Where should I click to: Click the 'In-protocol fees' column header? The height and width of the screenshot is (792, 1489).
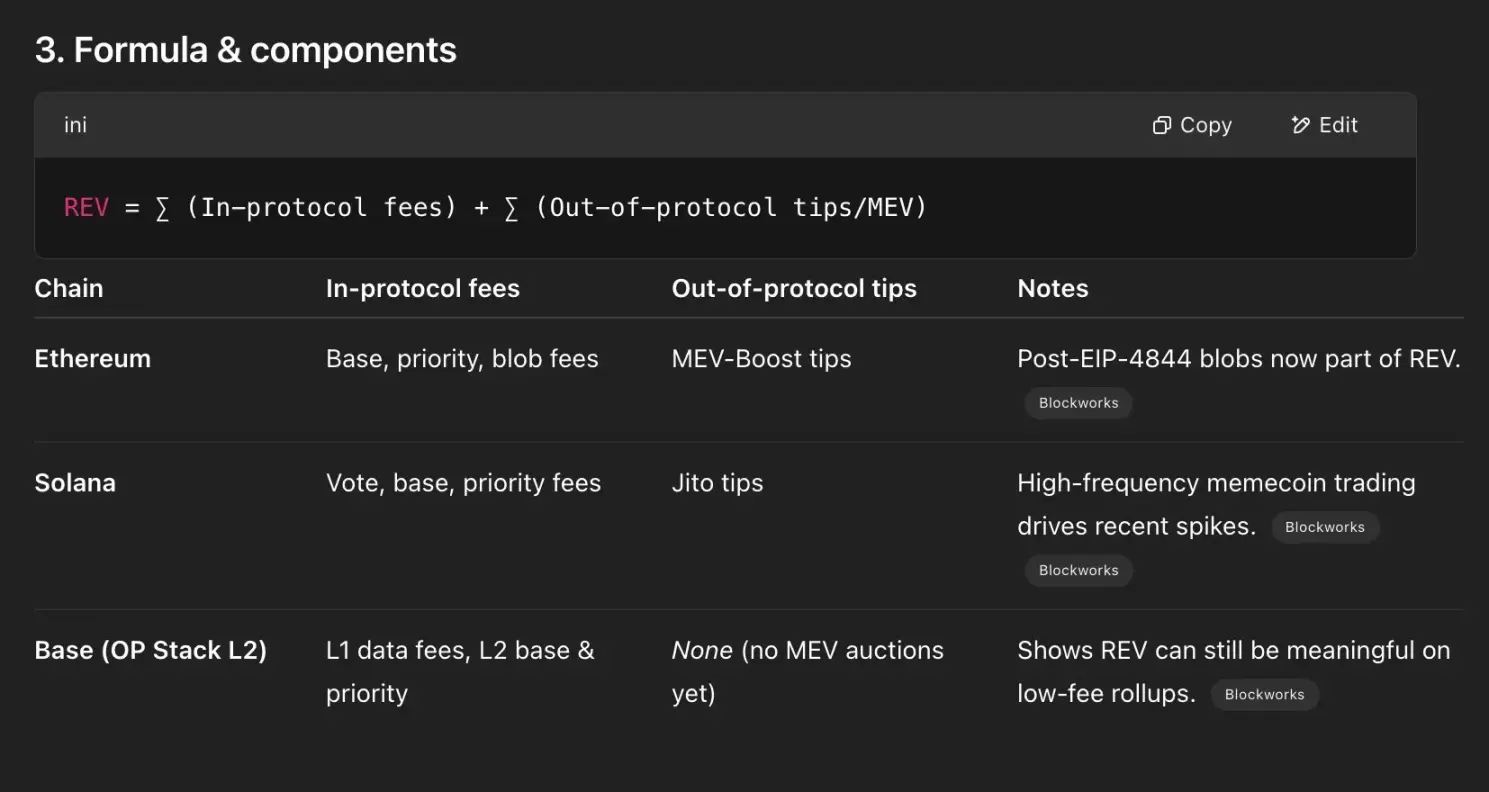pos(422,288)
